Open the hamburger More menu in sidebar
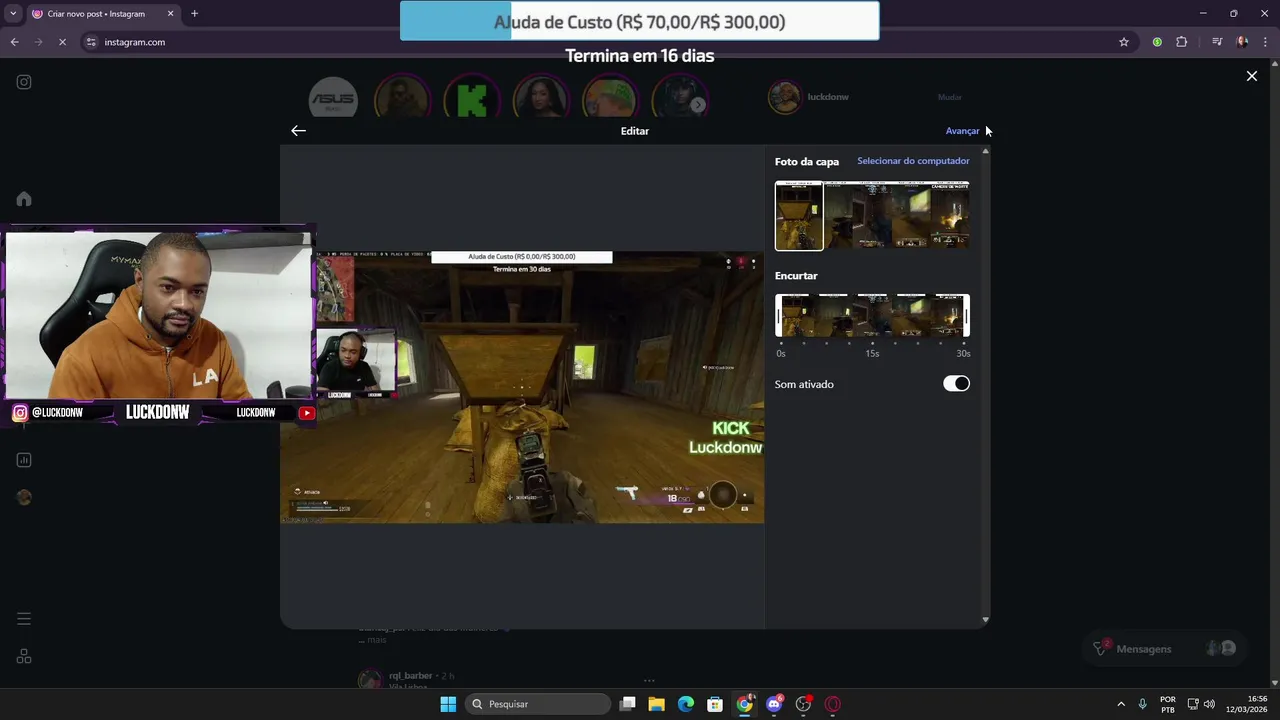This screenshot has height=720, width=1280. pyautogui.click(x=24, y=619)
